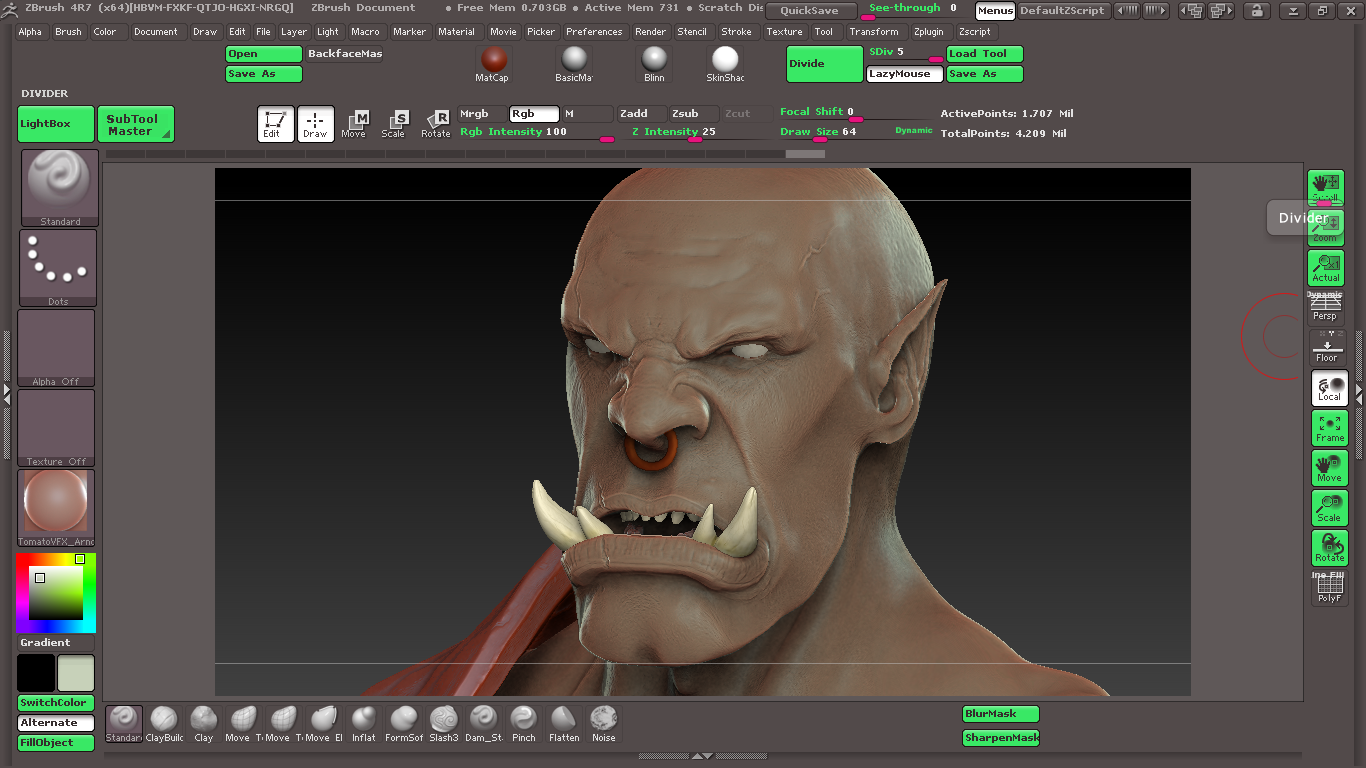The height and width of the screenshot is (768, 1366).
Task: Activate Rotate mode in the top shelf
Action: point(436,124)
